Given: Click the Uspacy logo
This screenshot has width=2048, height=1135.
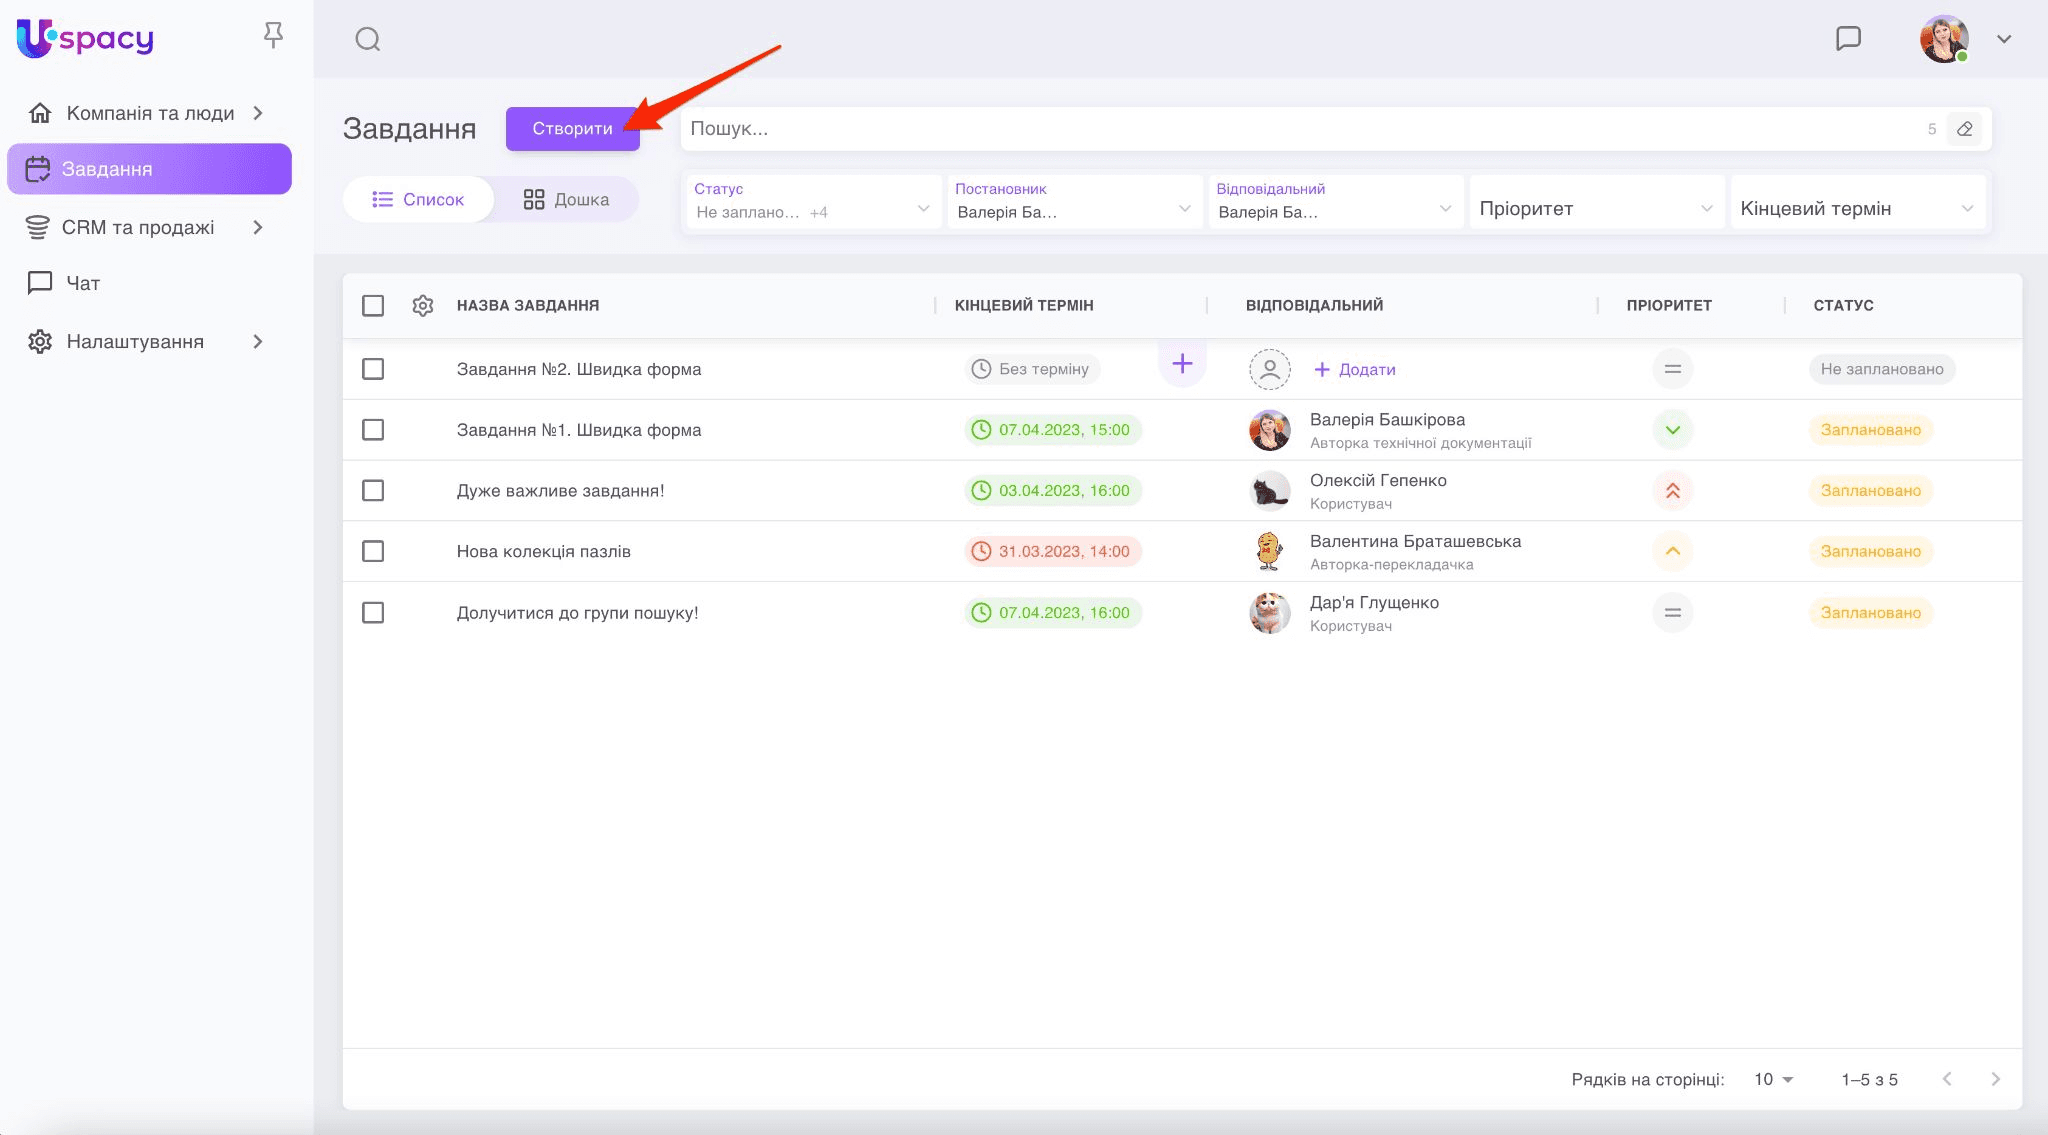Looking at the screenshot, I should tap(85, 38).
